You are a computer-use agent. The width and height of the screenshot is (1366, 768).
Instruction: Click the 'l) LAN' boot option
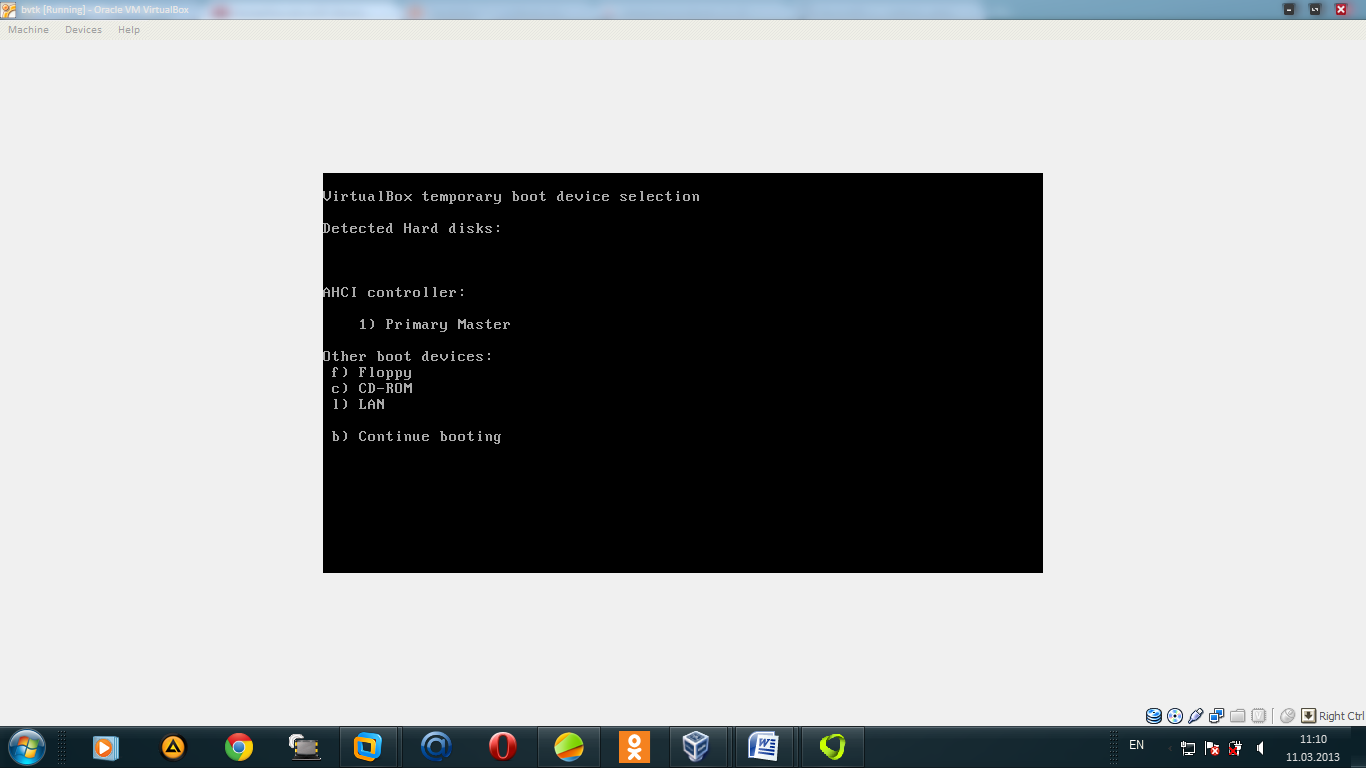[358, 404]
